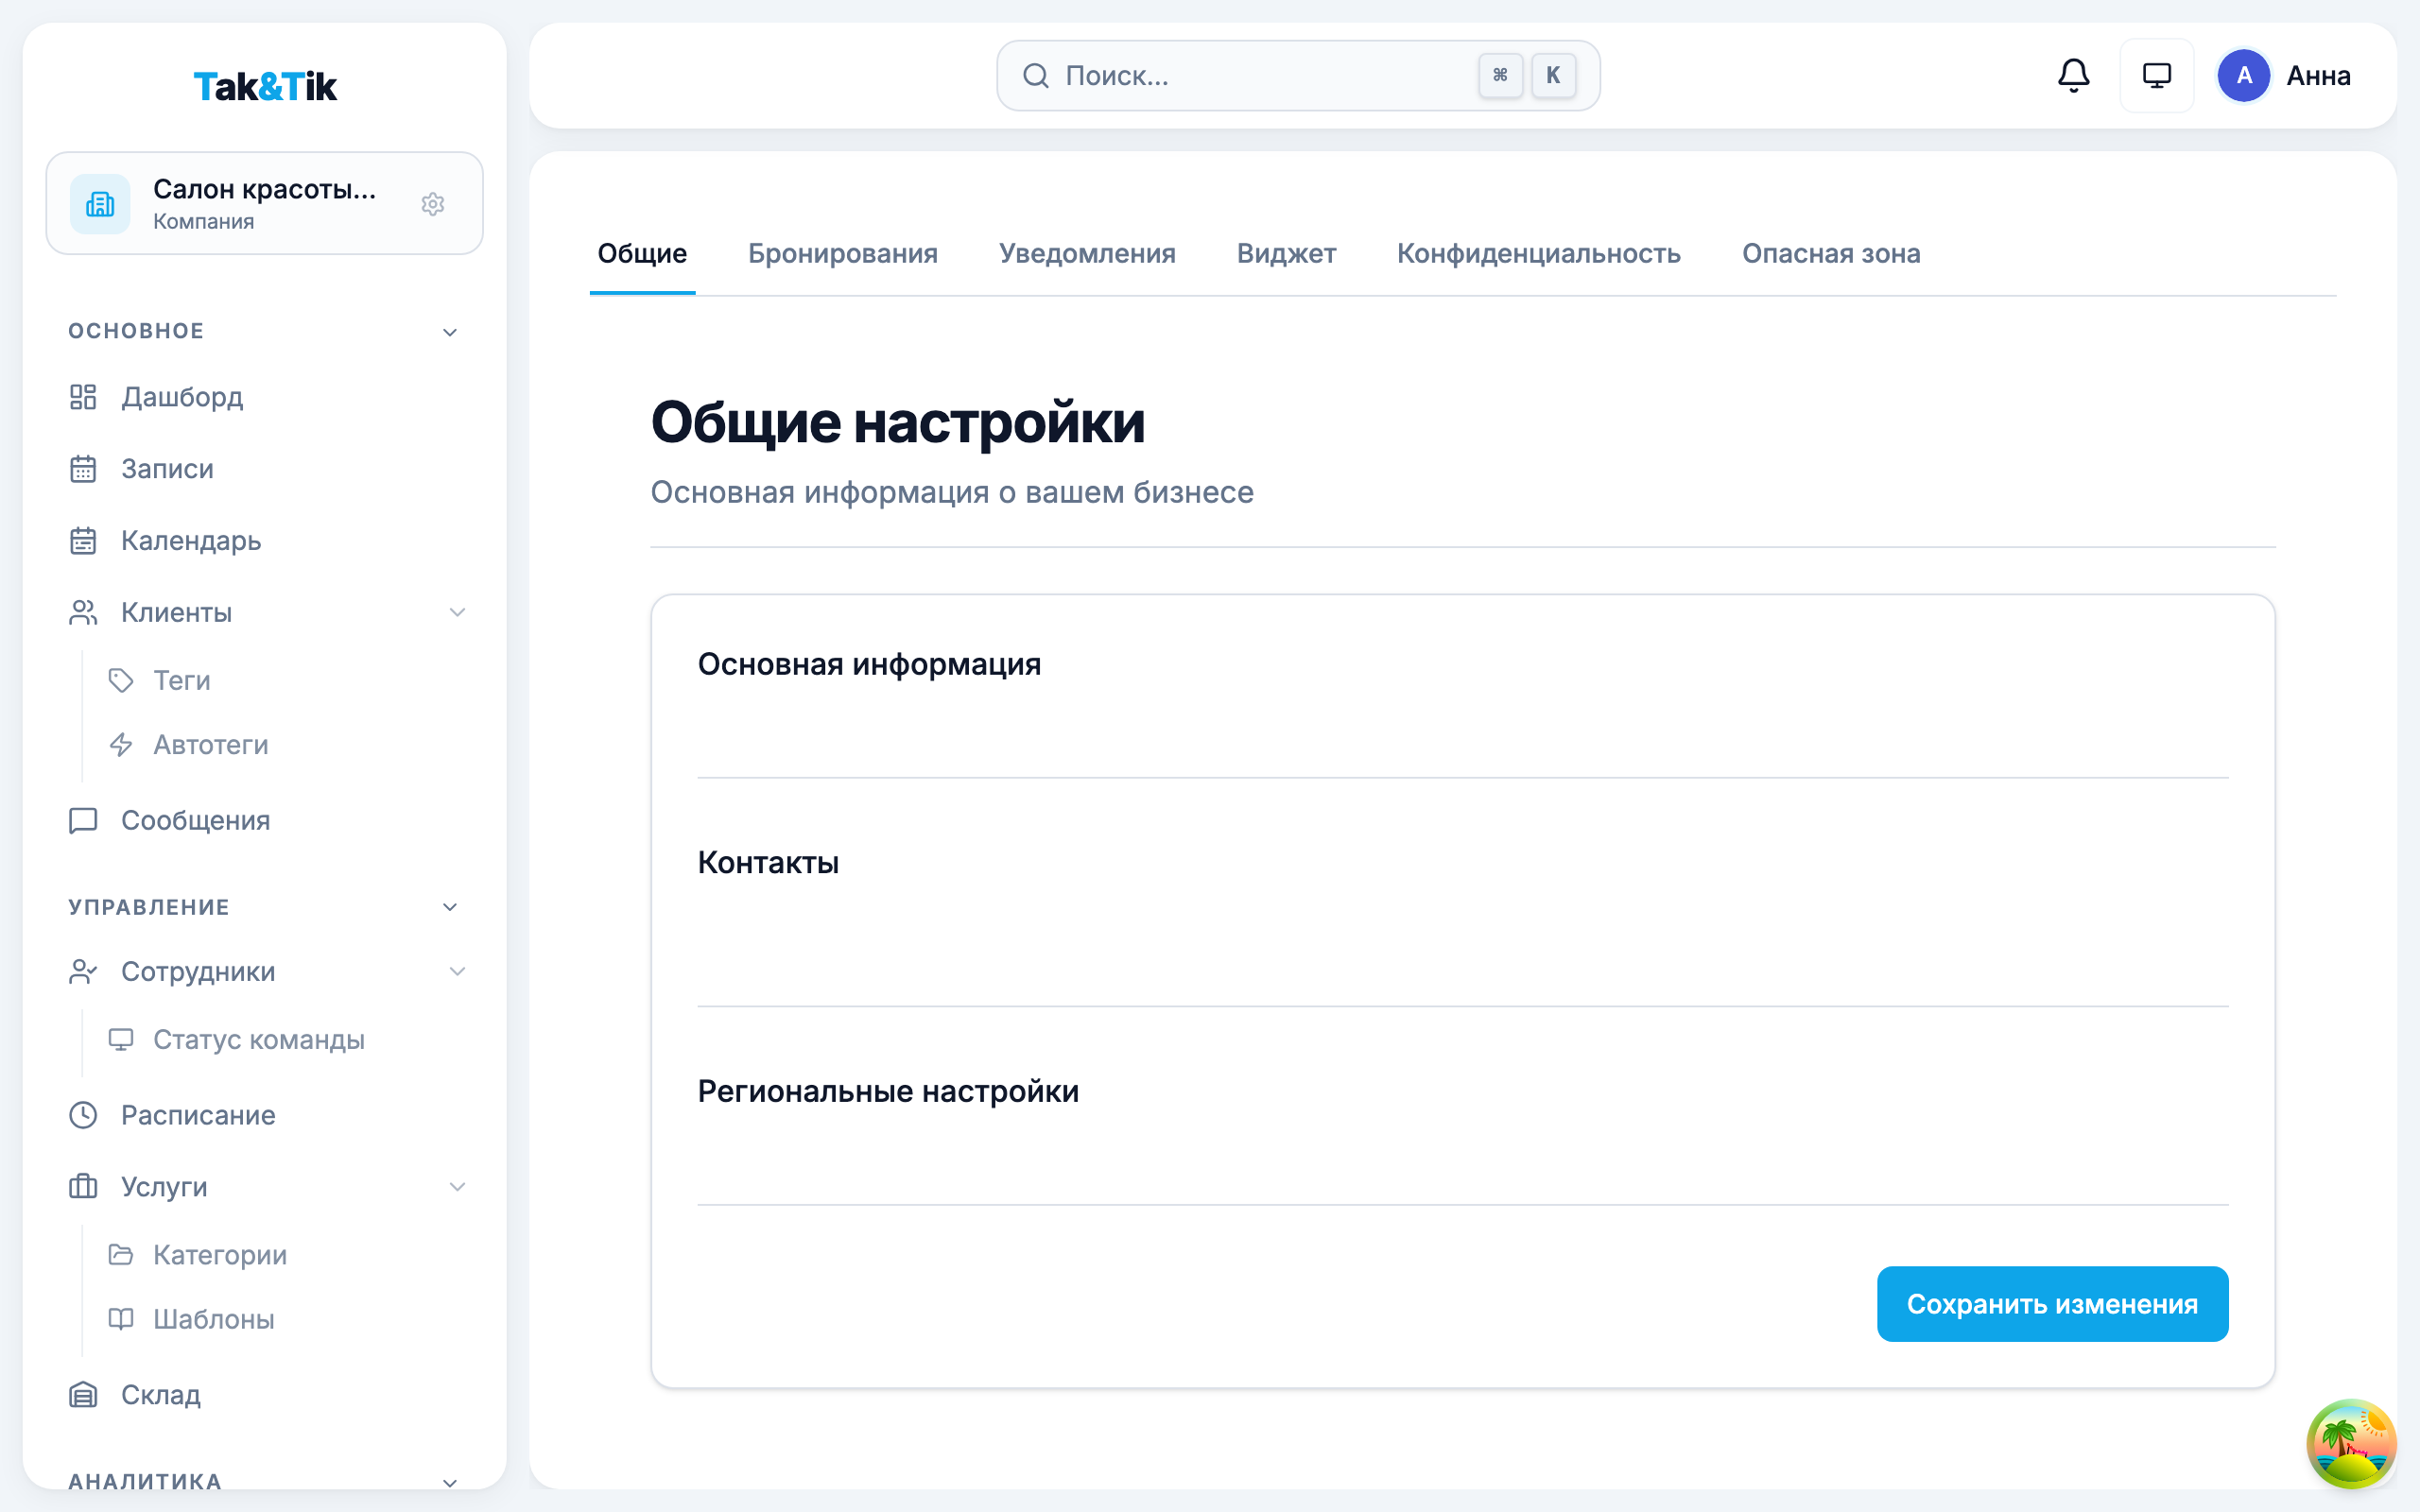This screenshot has width=2420, height=1512.
Task: Open the Сообщения section
Action: coord(196,820)
